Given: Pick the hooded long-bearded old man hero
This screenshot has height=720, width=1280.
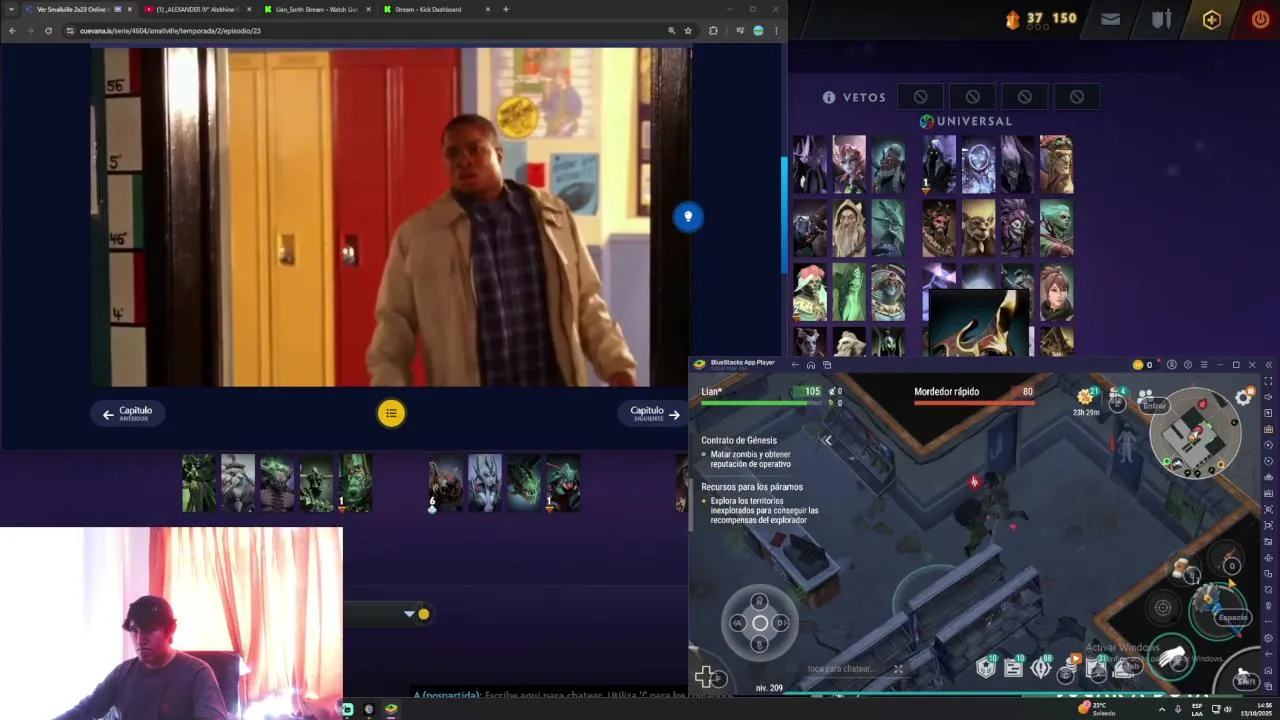Looking at the screenshot, I should point(849,228).
